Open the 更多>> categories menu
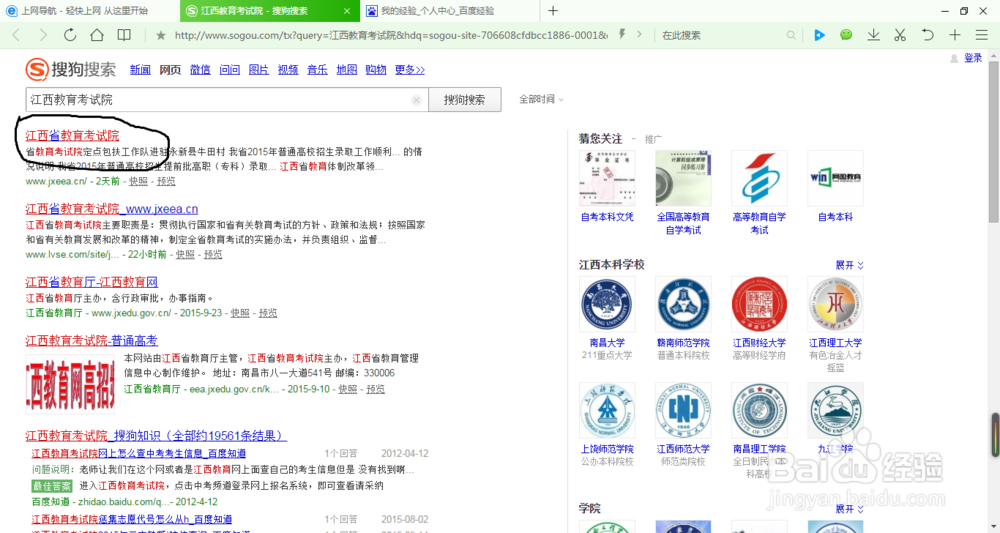The image size is (1000, 533). [x=409, y=69]
